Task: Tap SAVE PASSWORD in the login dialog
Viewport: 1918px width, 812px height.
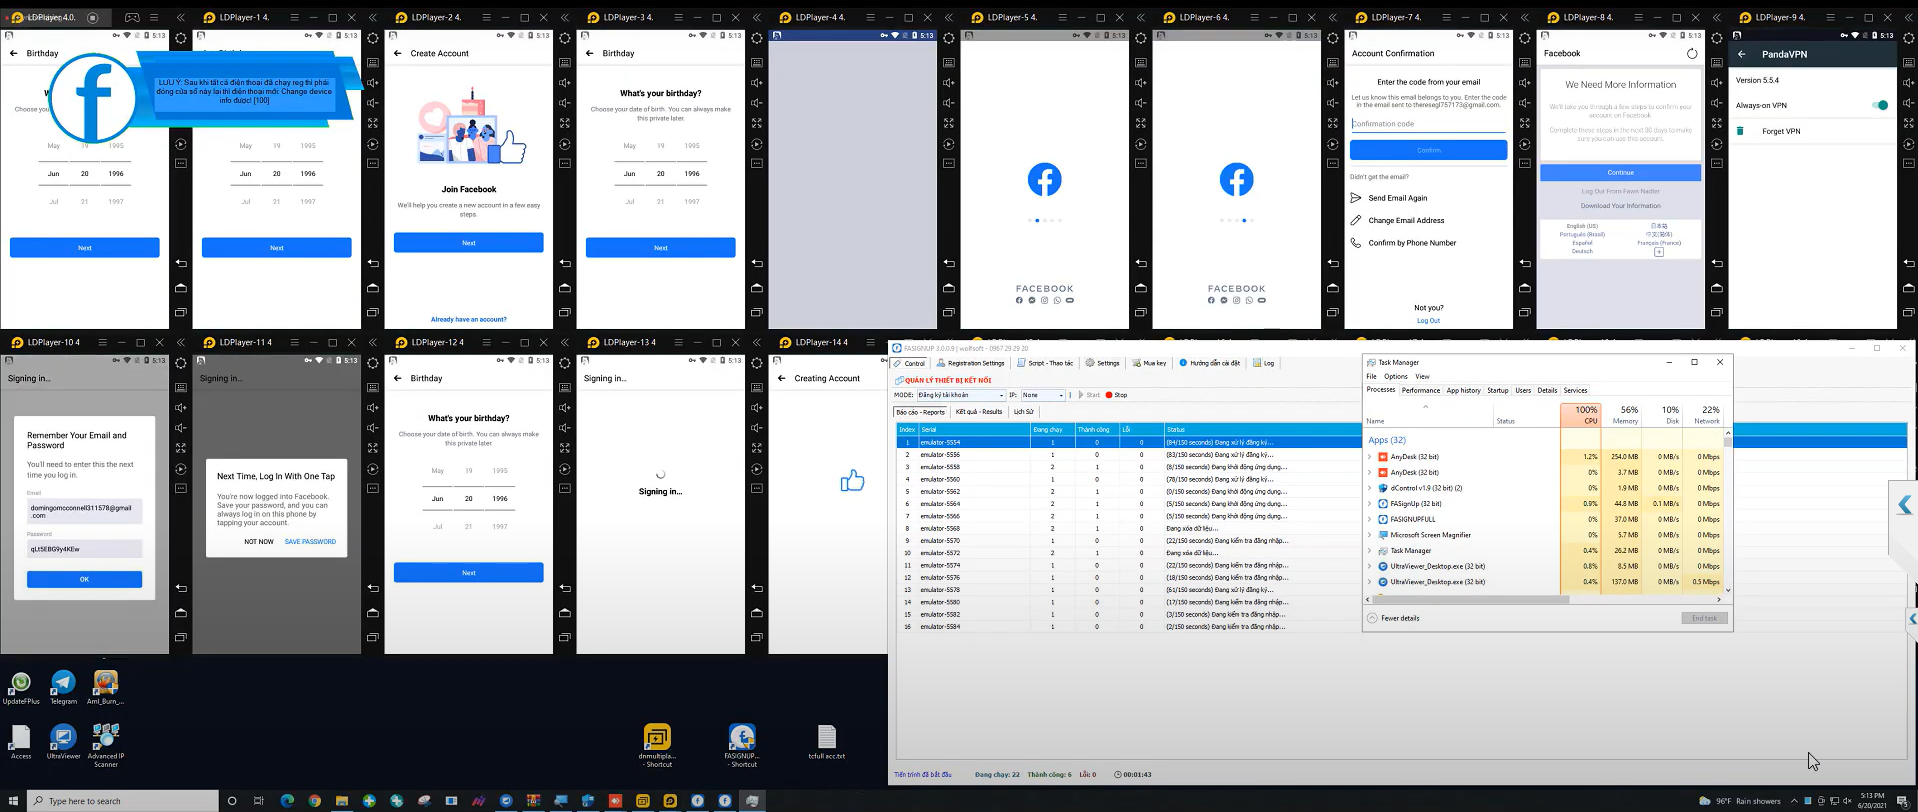Action: pos(310,541)
